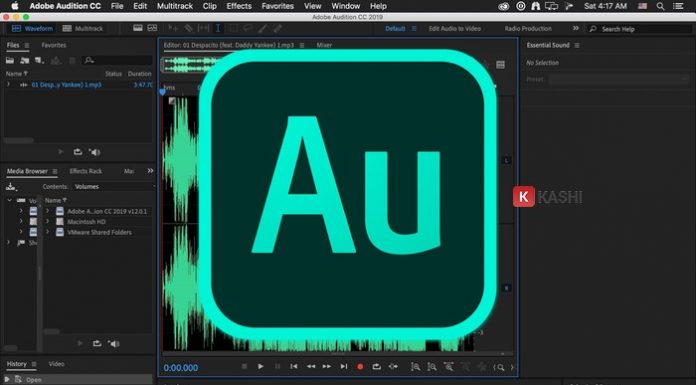Move playhead to previous marker
This screenshot has height=385, width=696.
click(x=294, y=366)
